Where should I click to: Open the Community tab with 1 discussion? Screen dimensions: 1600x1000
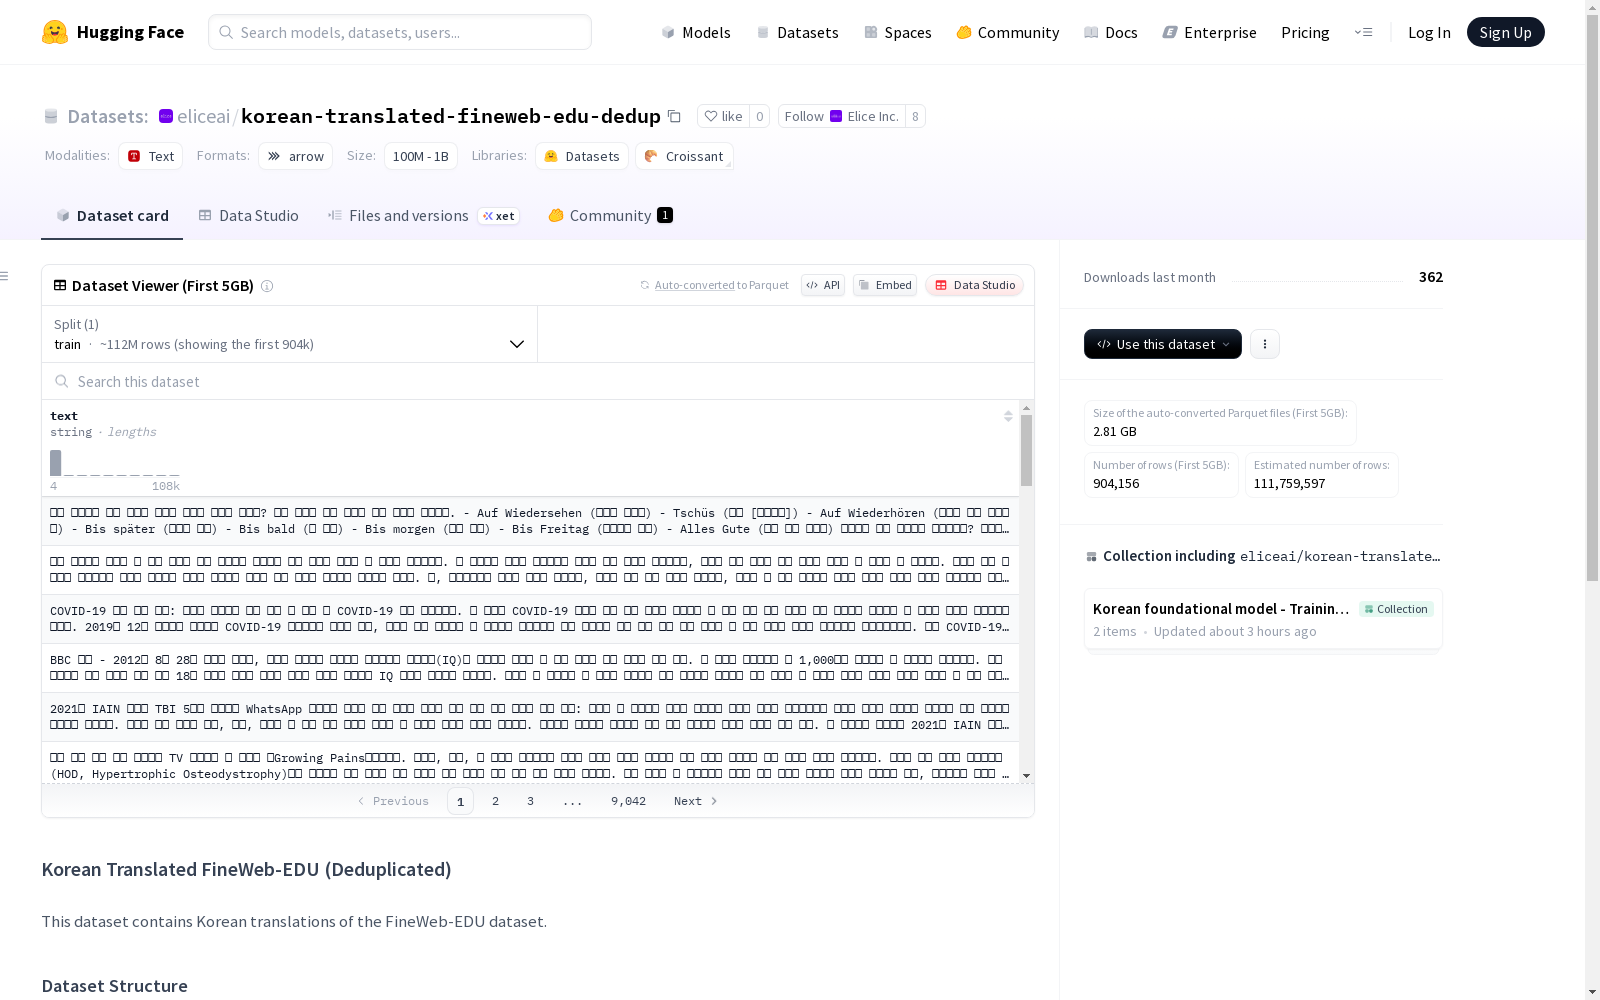tap(611, 215)
